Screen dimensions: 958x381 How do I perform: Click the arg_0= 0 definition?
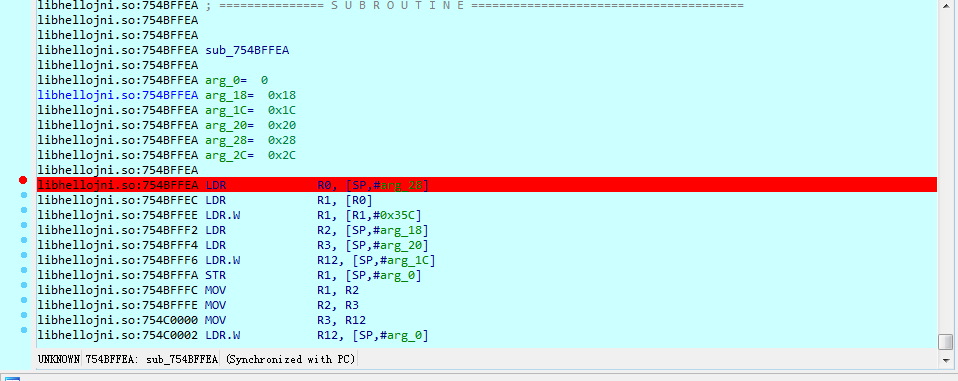tap(236, 81)
